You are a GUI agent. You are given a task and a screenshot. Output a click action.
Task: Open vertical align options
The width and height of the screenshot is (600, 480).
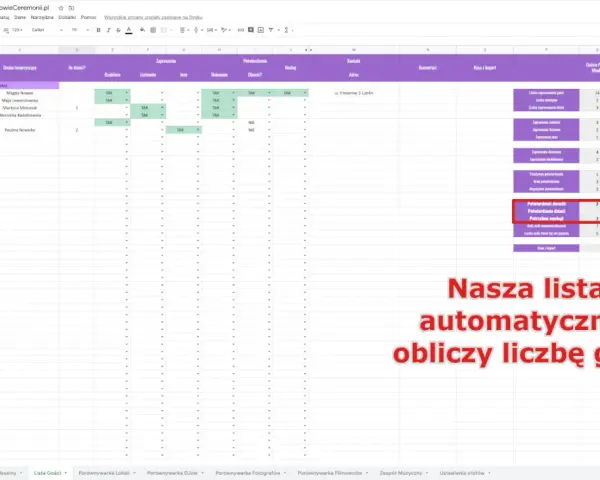point(196,30)
